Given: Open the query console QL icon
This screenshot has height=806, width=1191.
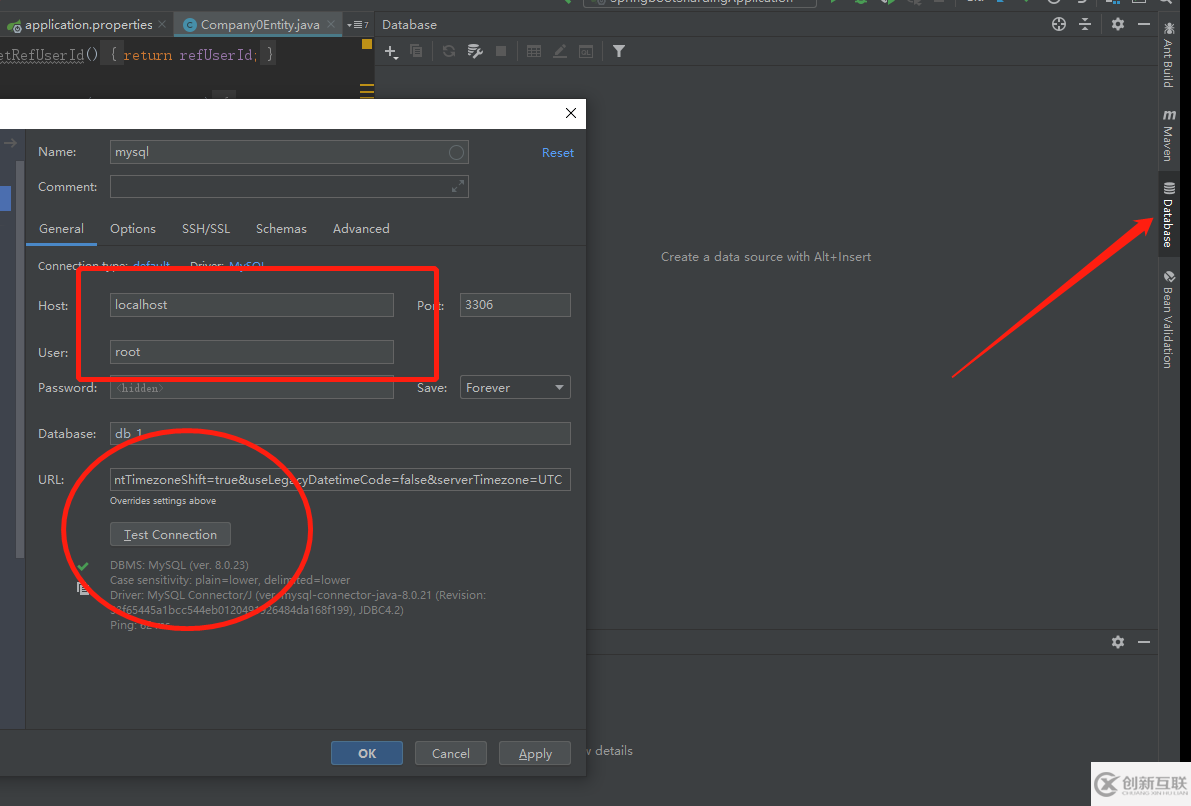Looking at the screenshot, I should (x=586, y=51).
